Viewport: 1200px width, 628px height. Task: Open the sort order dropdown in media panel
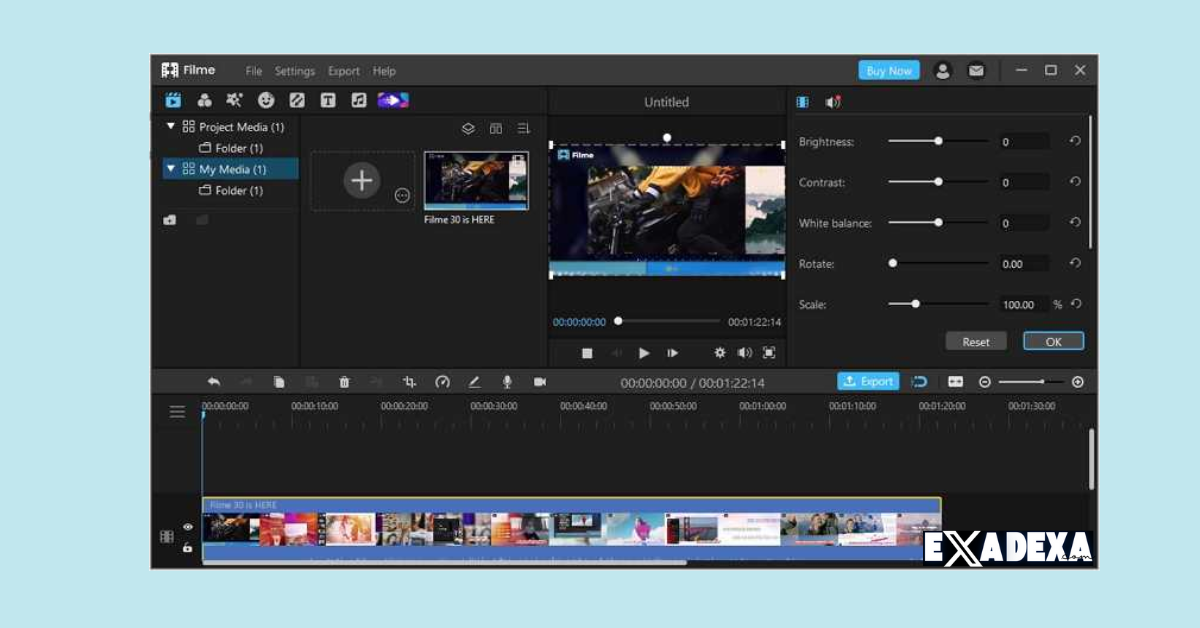click(522, 128)
